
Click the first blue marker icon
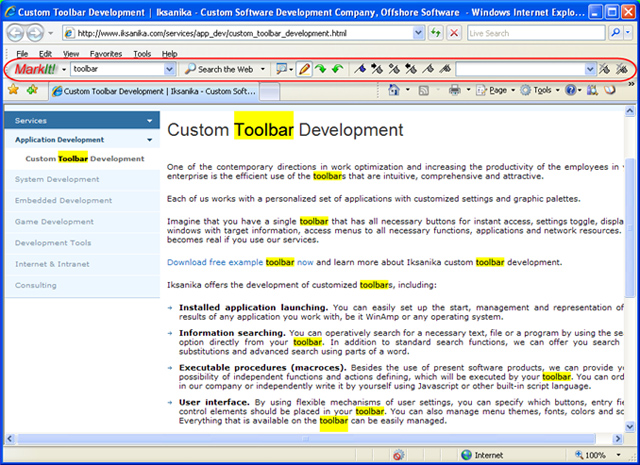(x=360, y=69)
